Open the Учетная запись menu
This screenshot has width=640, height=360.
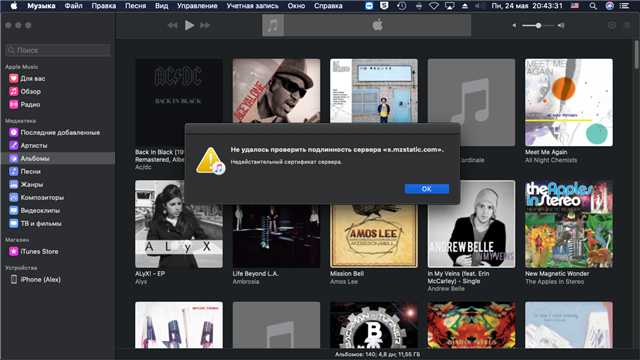253,6
